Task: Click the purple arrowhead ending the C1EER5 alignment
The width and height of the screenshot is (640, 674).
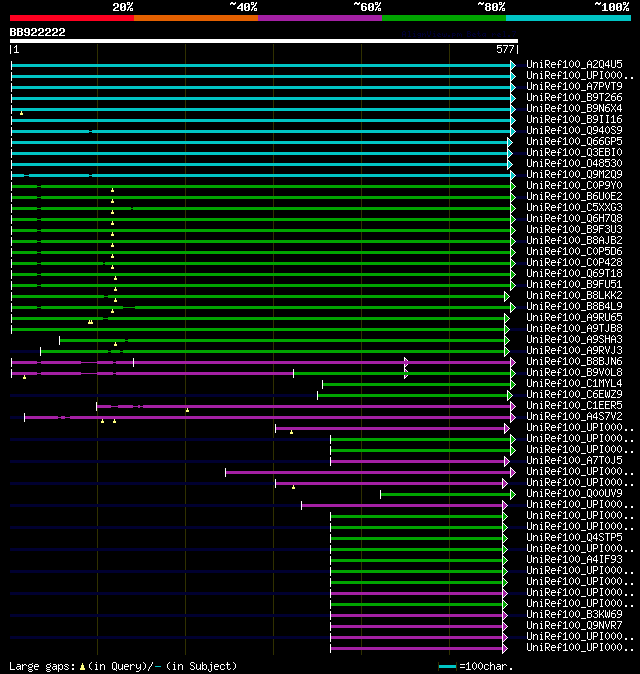Action: pyautogui.click(x=513, y=406)
